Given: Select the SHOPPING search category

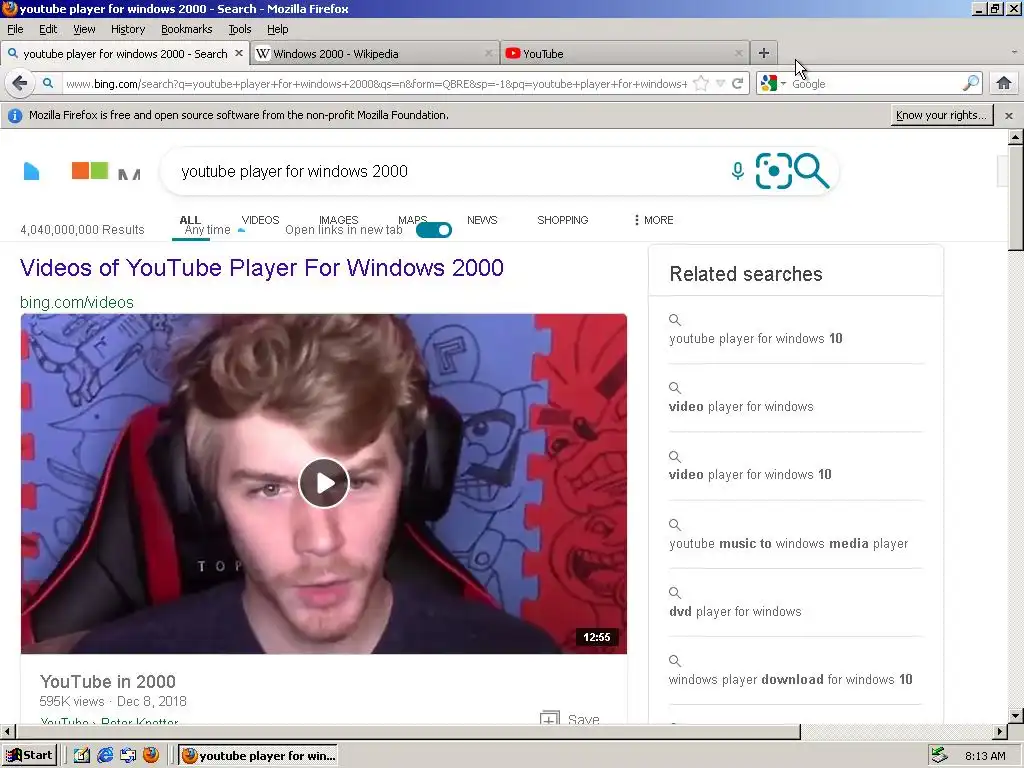Looking at the screenshot, I should [x=562, y=220].
